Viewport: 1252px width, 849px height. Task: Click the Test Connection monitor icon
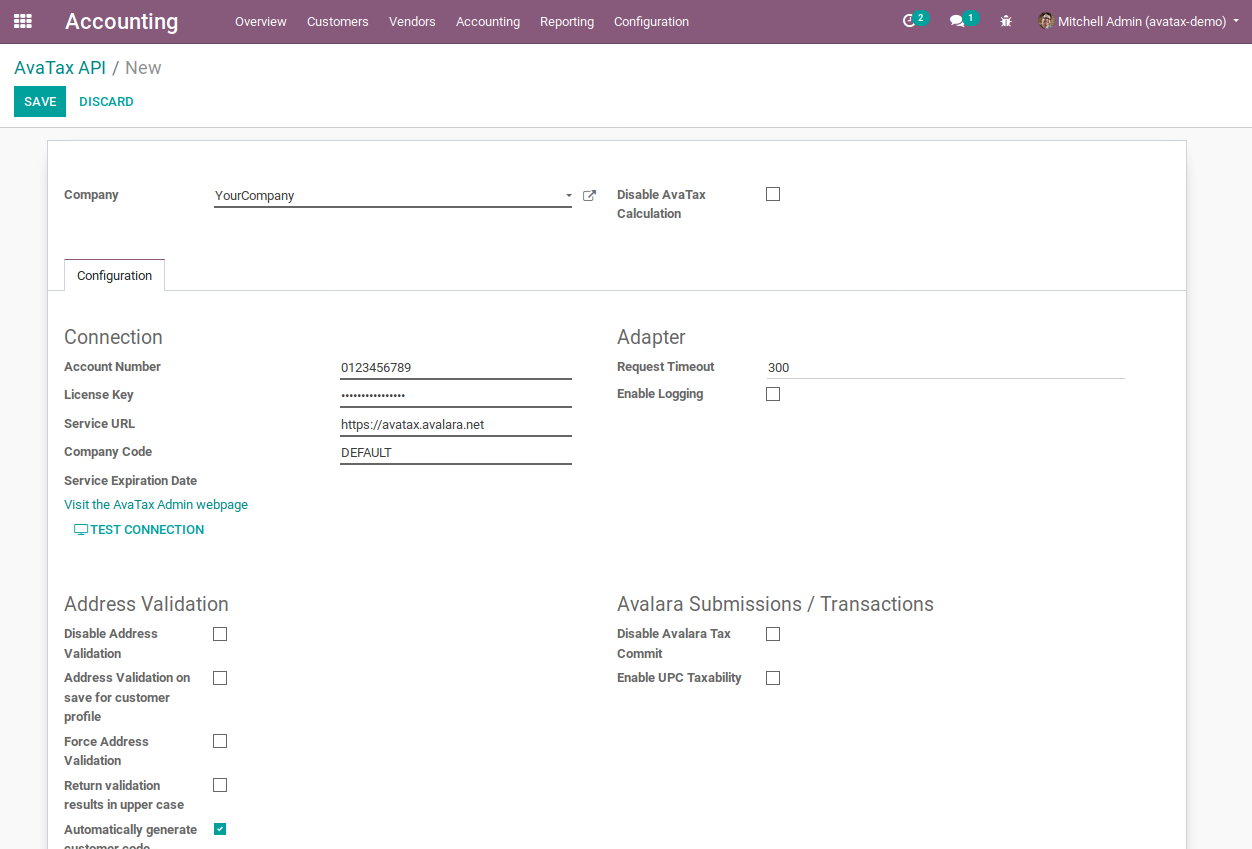pyautogui.click(x=81, y=530)
